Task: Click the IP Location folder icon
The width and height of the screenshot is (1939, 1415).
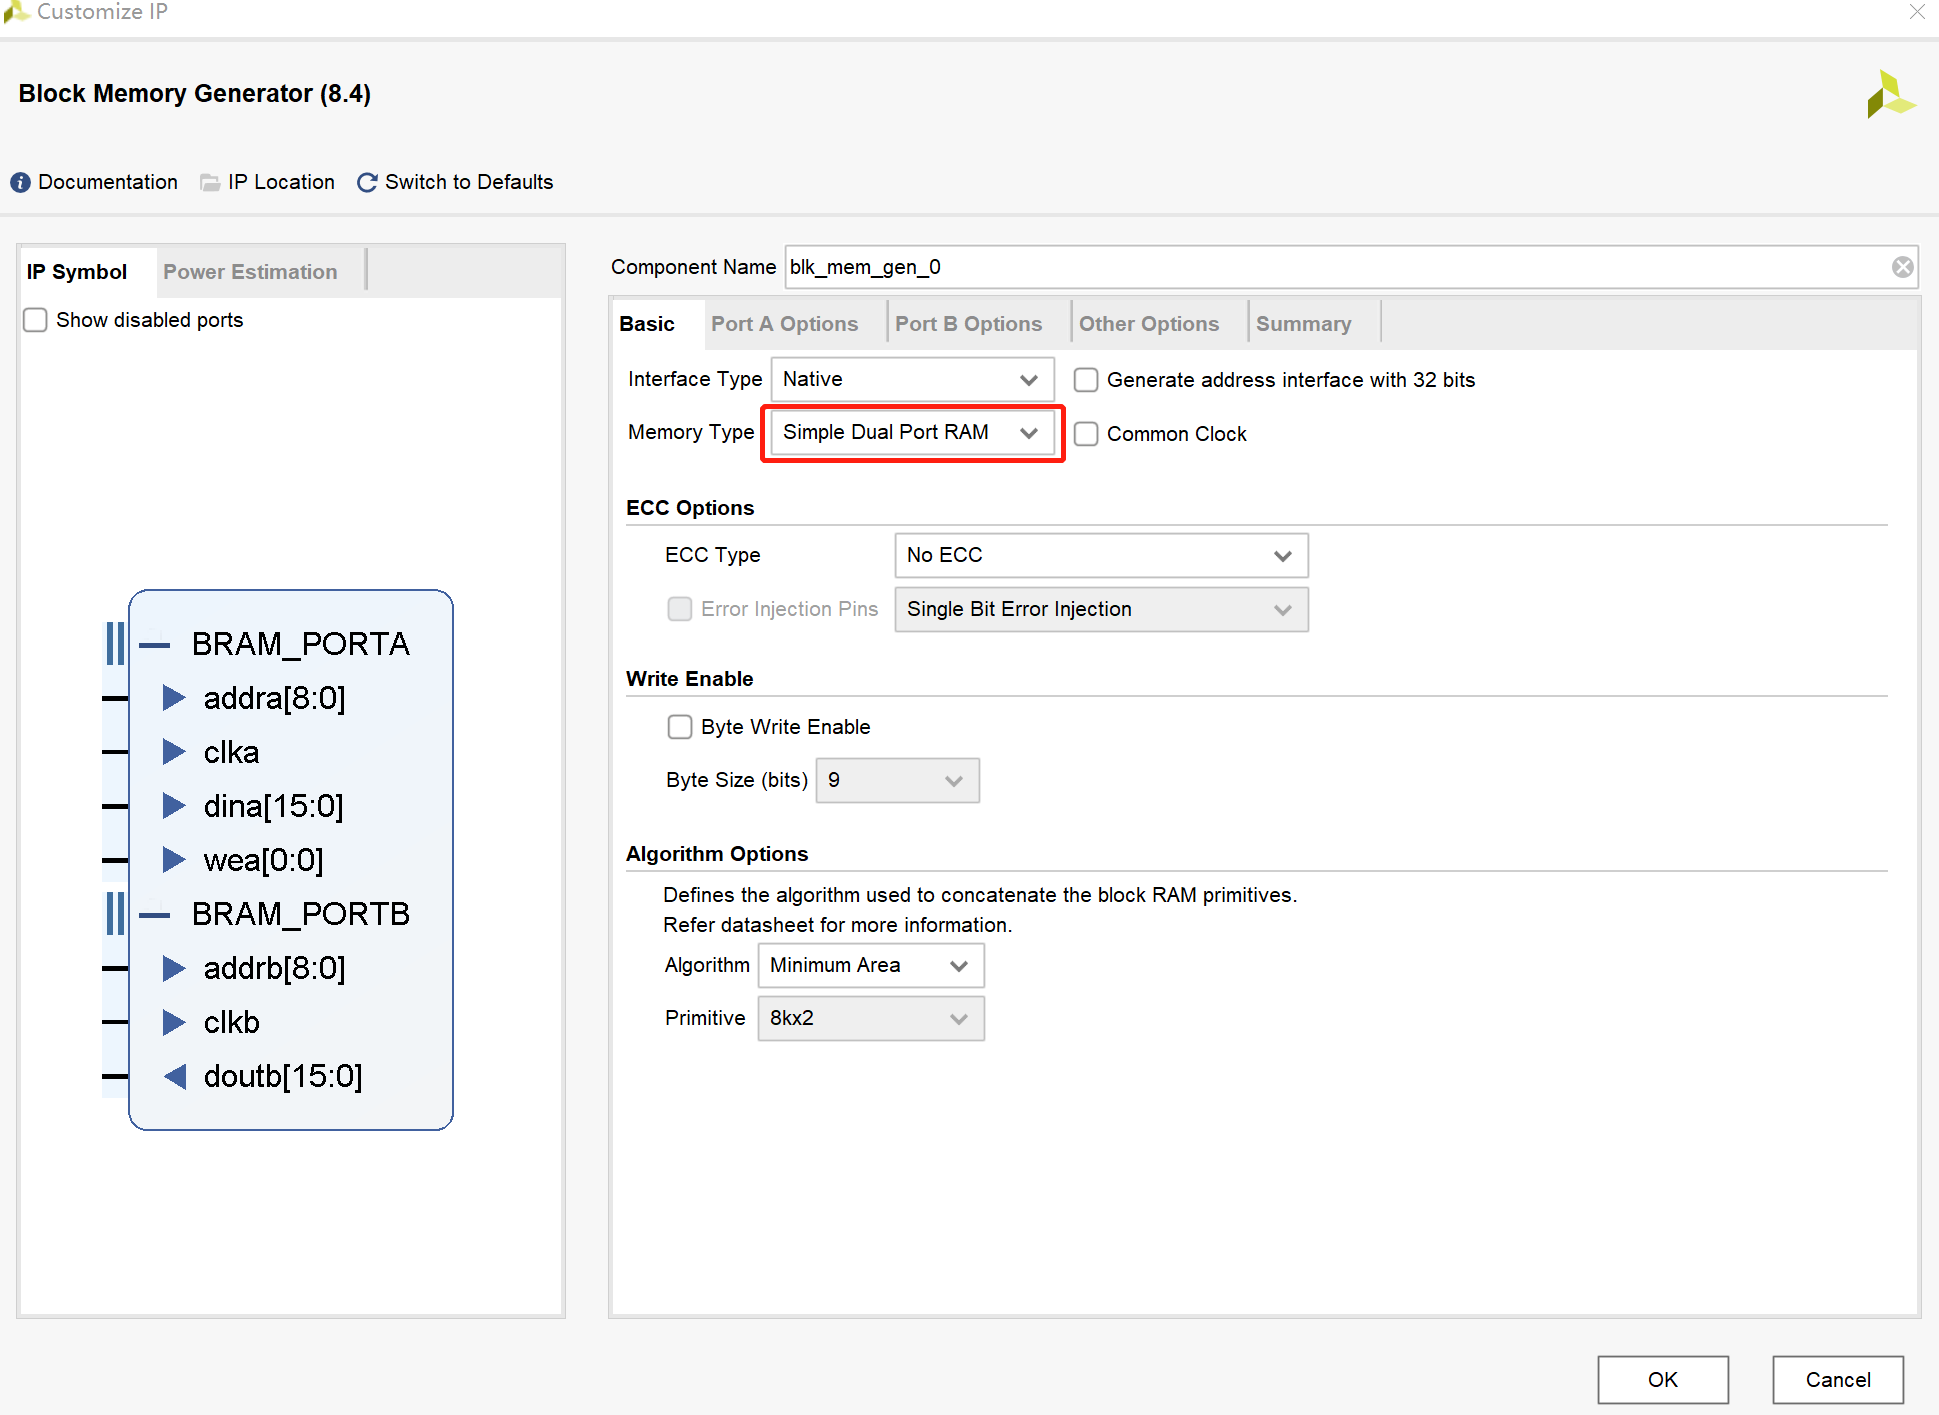Action: coord(210,182)
